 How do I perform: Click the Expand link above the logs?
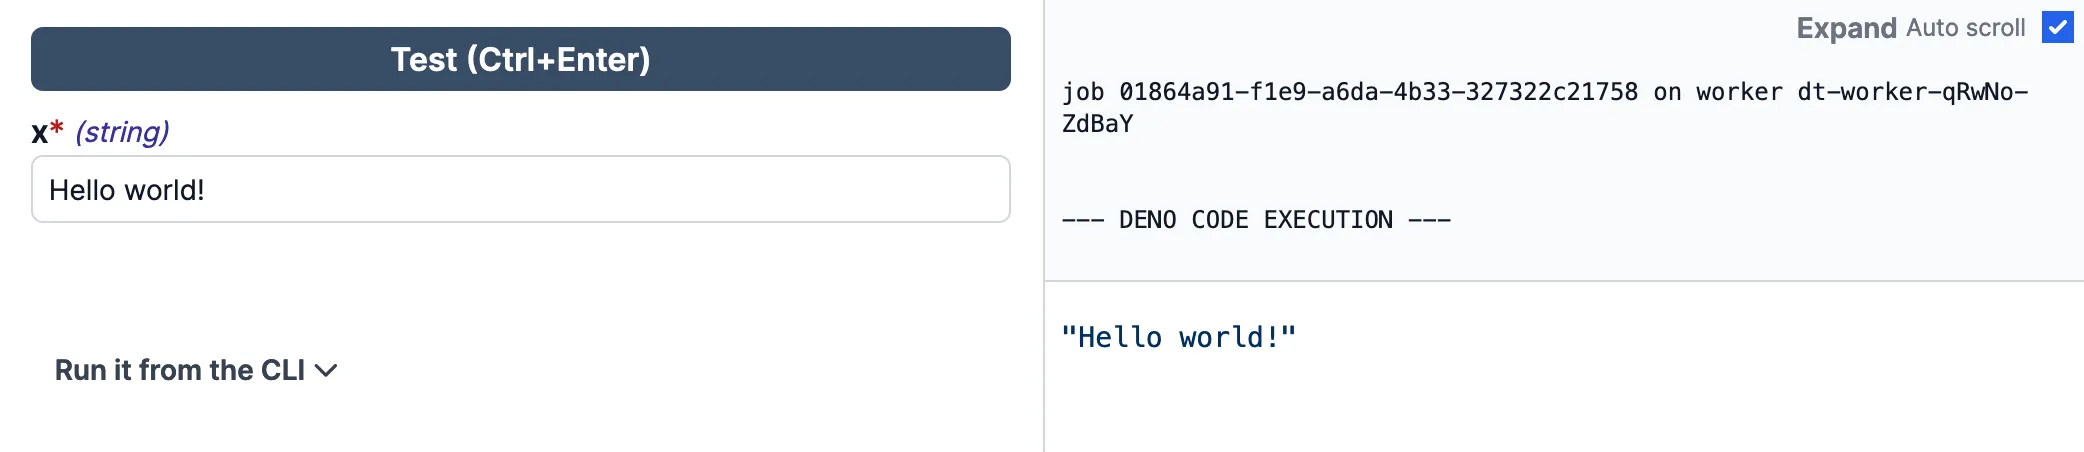[x=1846, y=28]
